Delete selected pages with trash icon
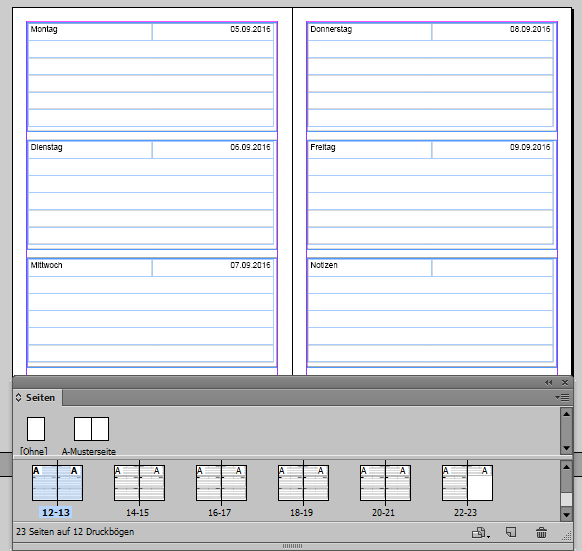Viewport: 582px width, 551px height. [x=541, y=532]
